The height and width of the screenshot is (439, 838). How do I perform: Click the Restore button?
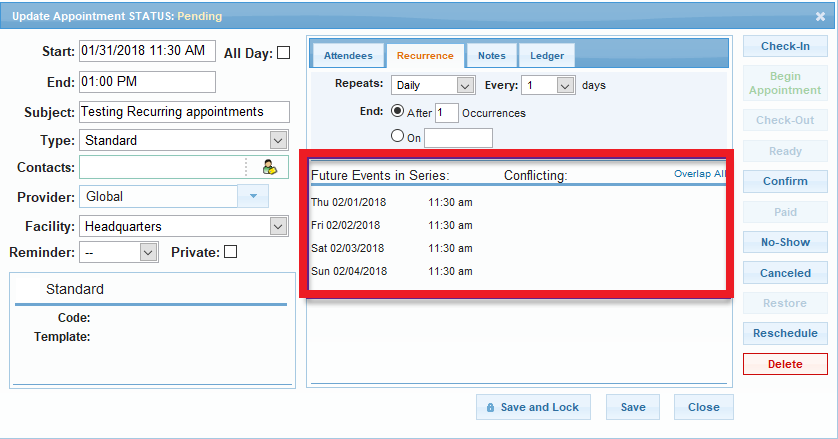(785, 303)
